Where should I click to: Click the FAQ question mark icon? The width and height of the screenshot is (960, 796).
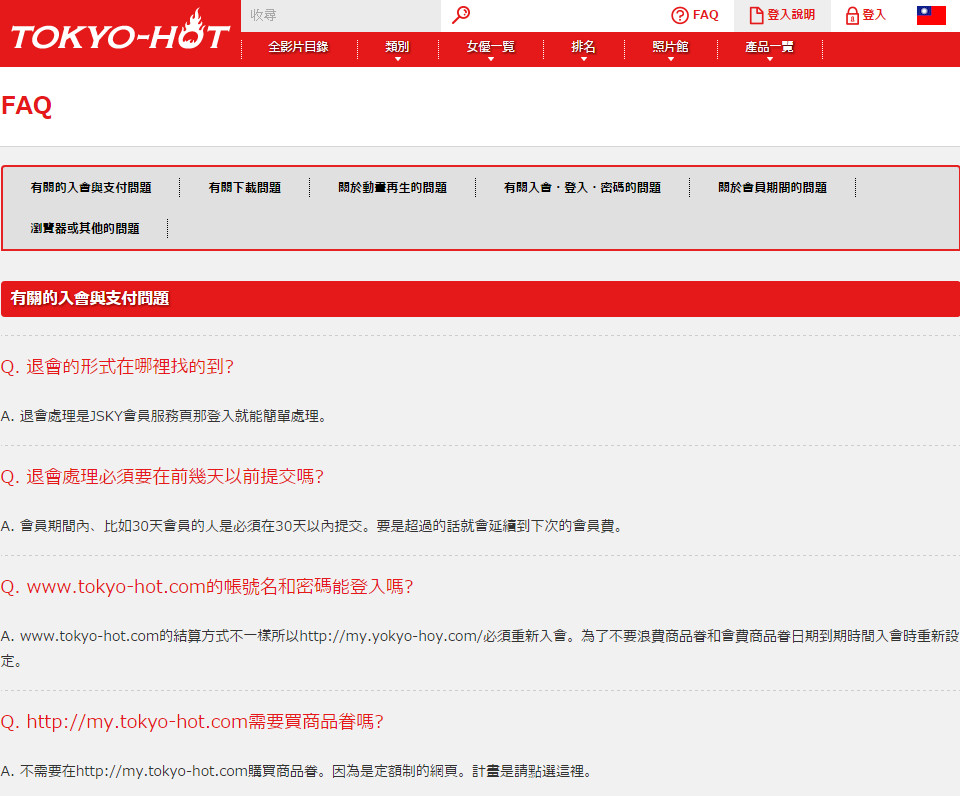click(x=680, y=15)
